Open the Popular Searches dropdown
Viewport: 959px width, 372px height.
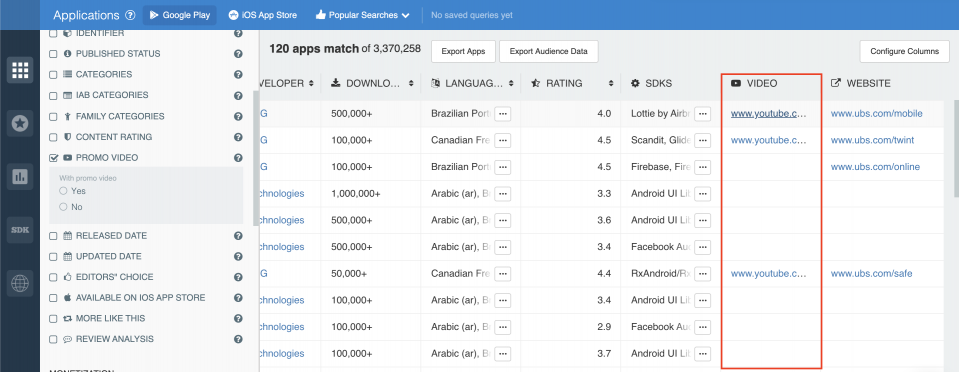363,15
